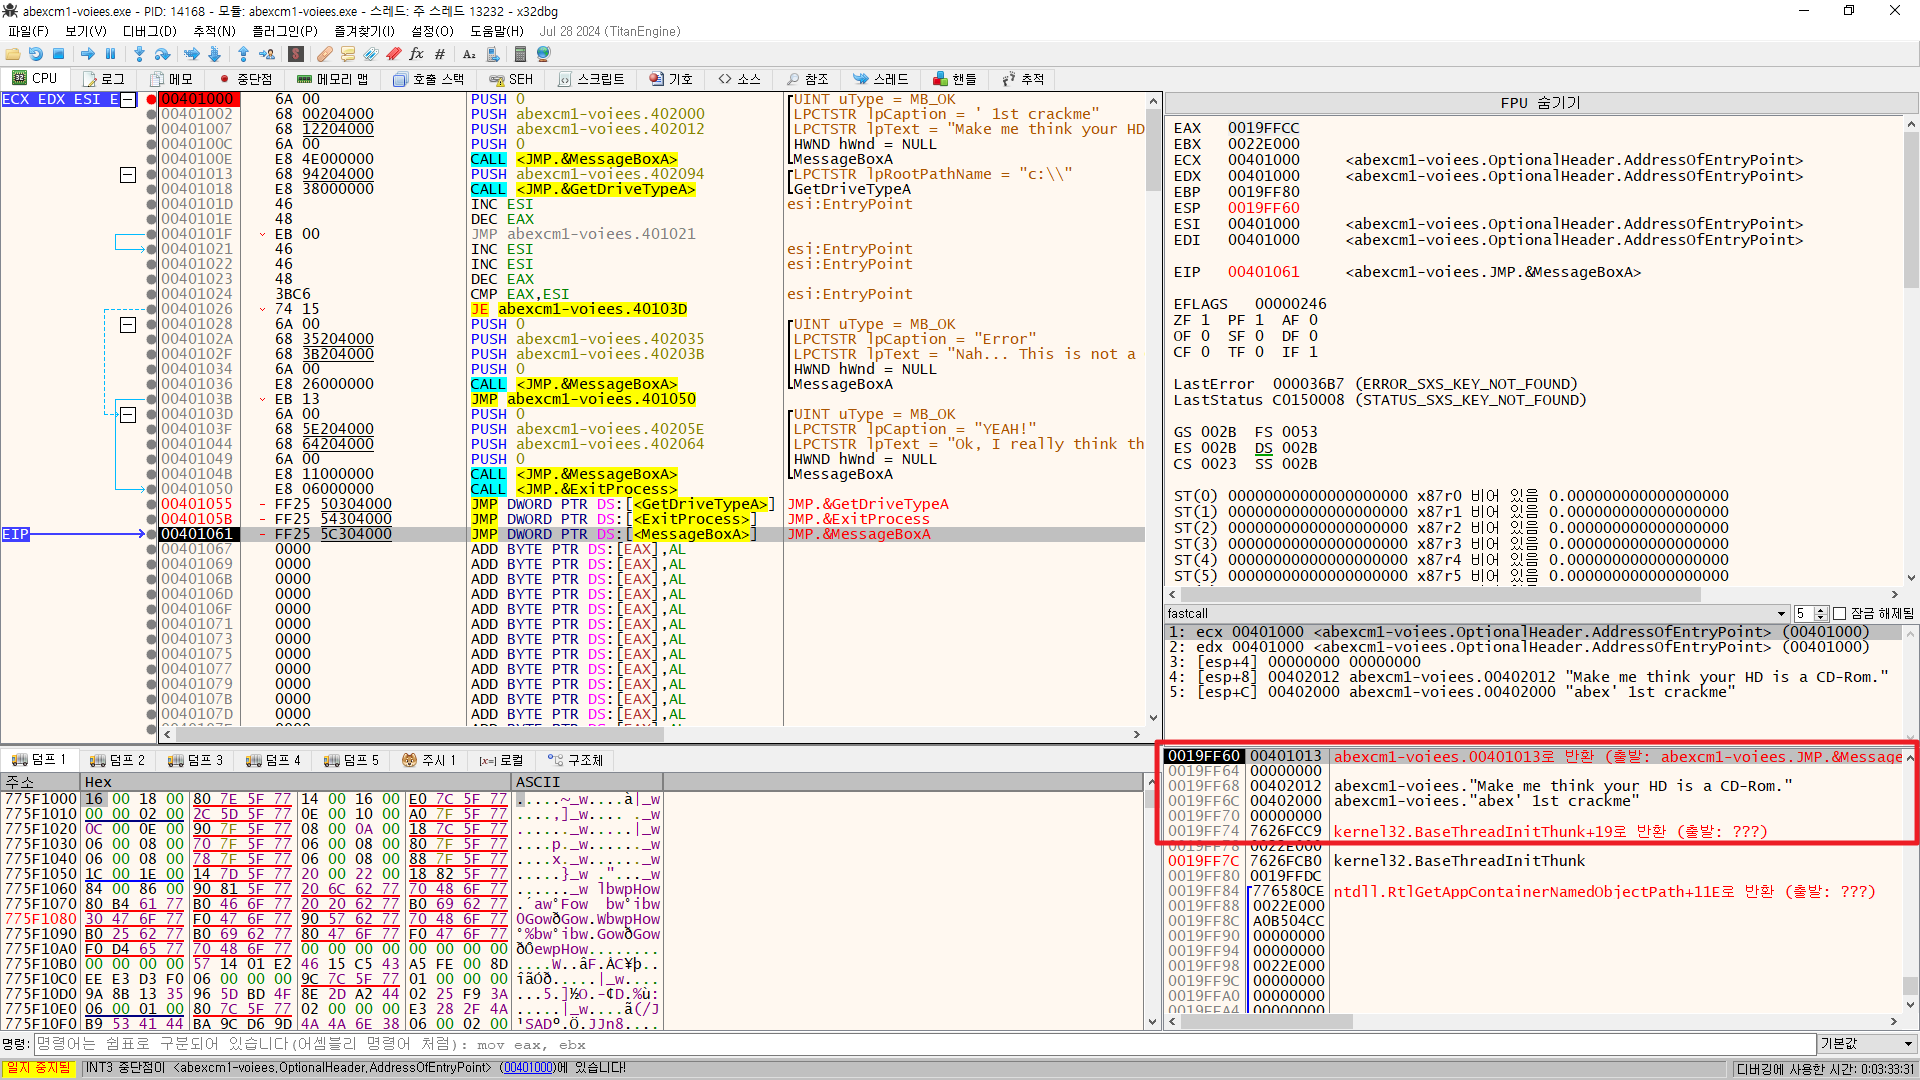Toggle the 잠금 해제됨 checkbox
The image size is (1920, 1080).
click(1839, 614)
